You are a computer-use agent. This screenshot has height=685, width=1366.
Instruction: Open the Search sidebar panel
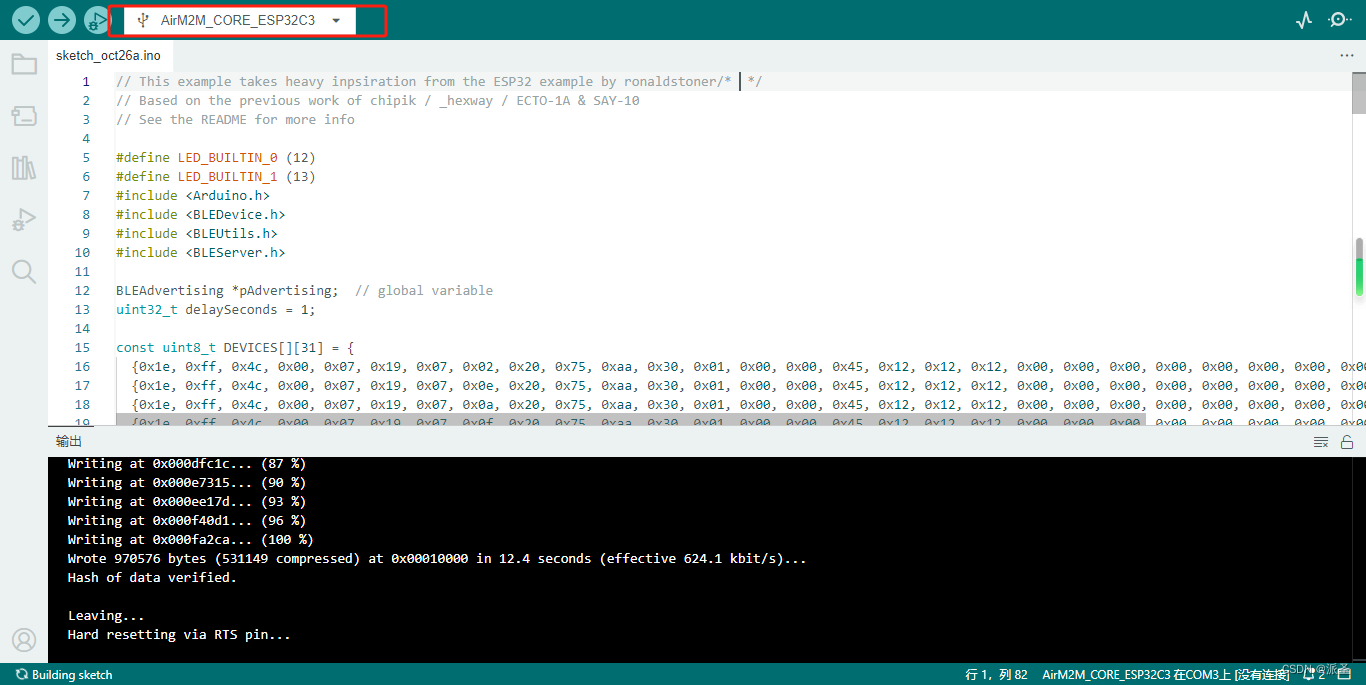tap(24, 271)
